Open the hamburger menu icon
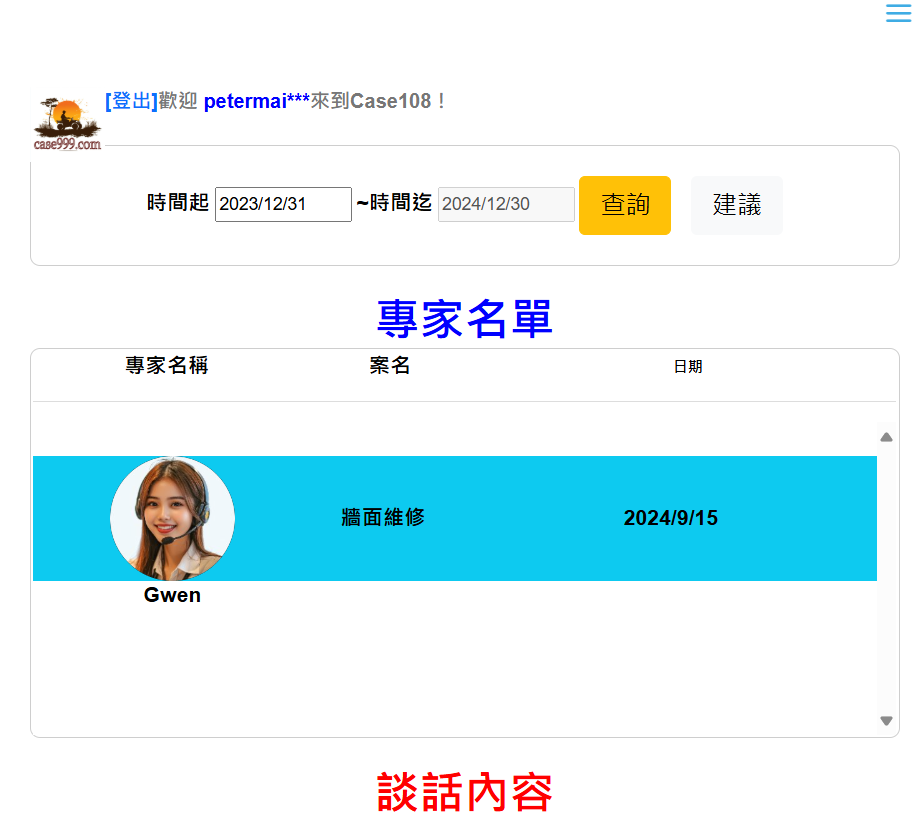 coord(898,13)
